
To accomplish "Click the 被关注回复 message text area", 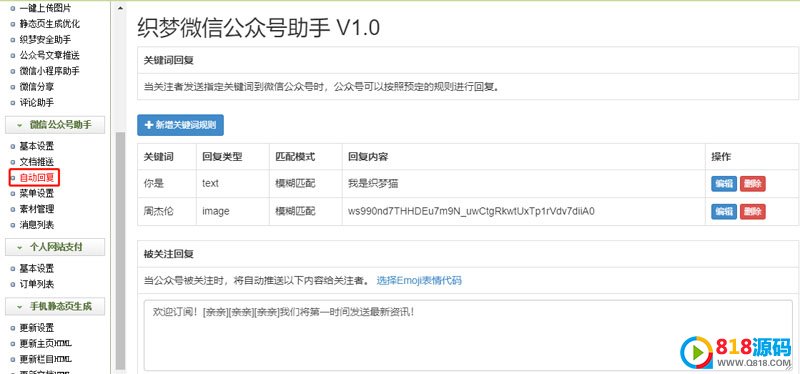I will point(468,335).
